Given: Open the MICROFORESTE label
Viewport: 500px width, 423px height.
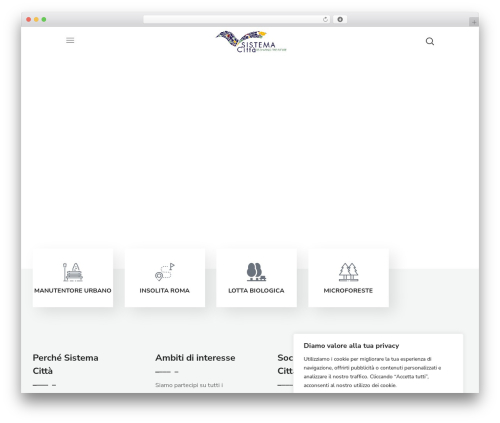Looking at the screenshot, I should (x=348, y=291).
